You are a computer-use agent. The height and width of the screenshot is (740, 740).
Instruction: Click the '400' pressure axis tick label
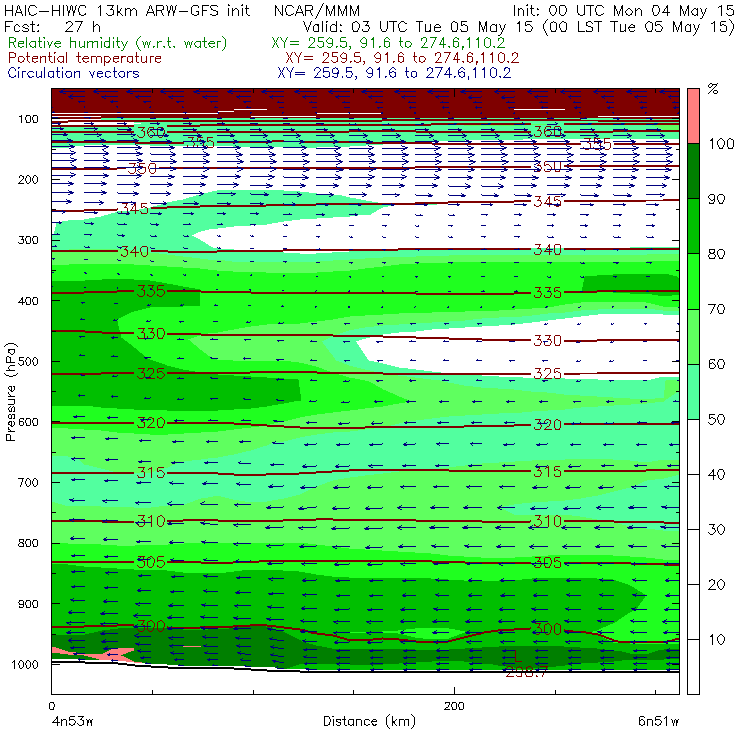point(28,301)
